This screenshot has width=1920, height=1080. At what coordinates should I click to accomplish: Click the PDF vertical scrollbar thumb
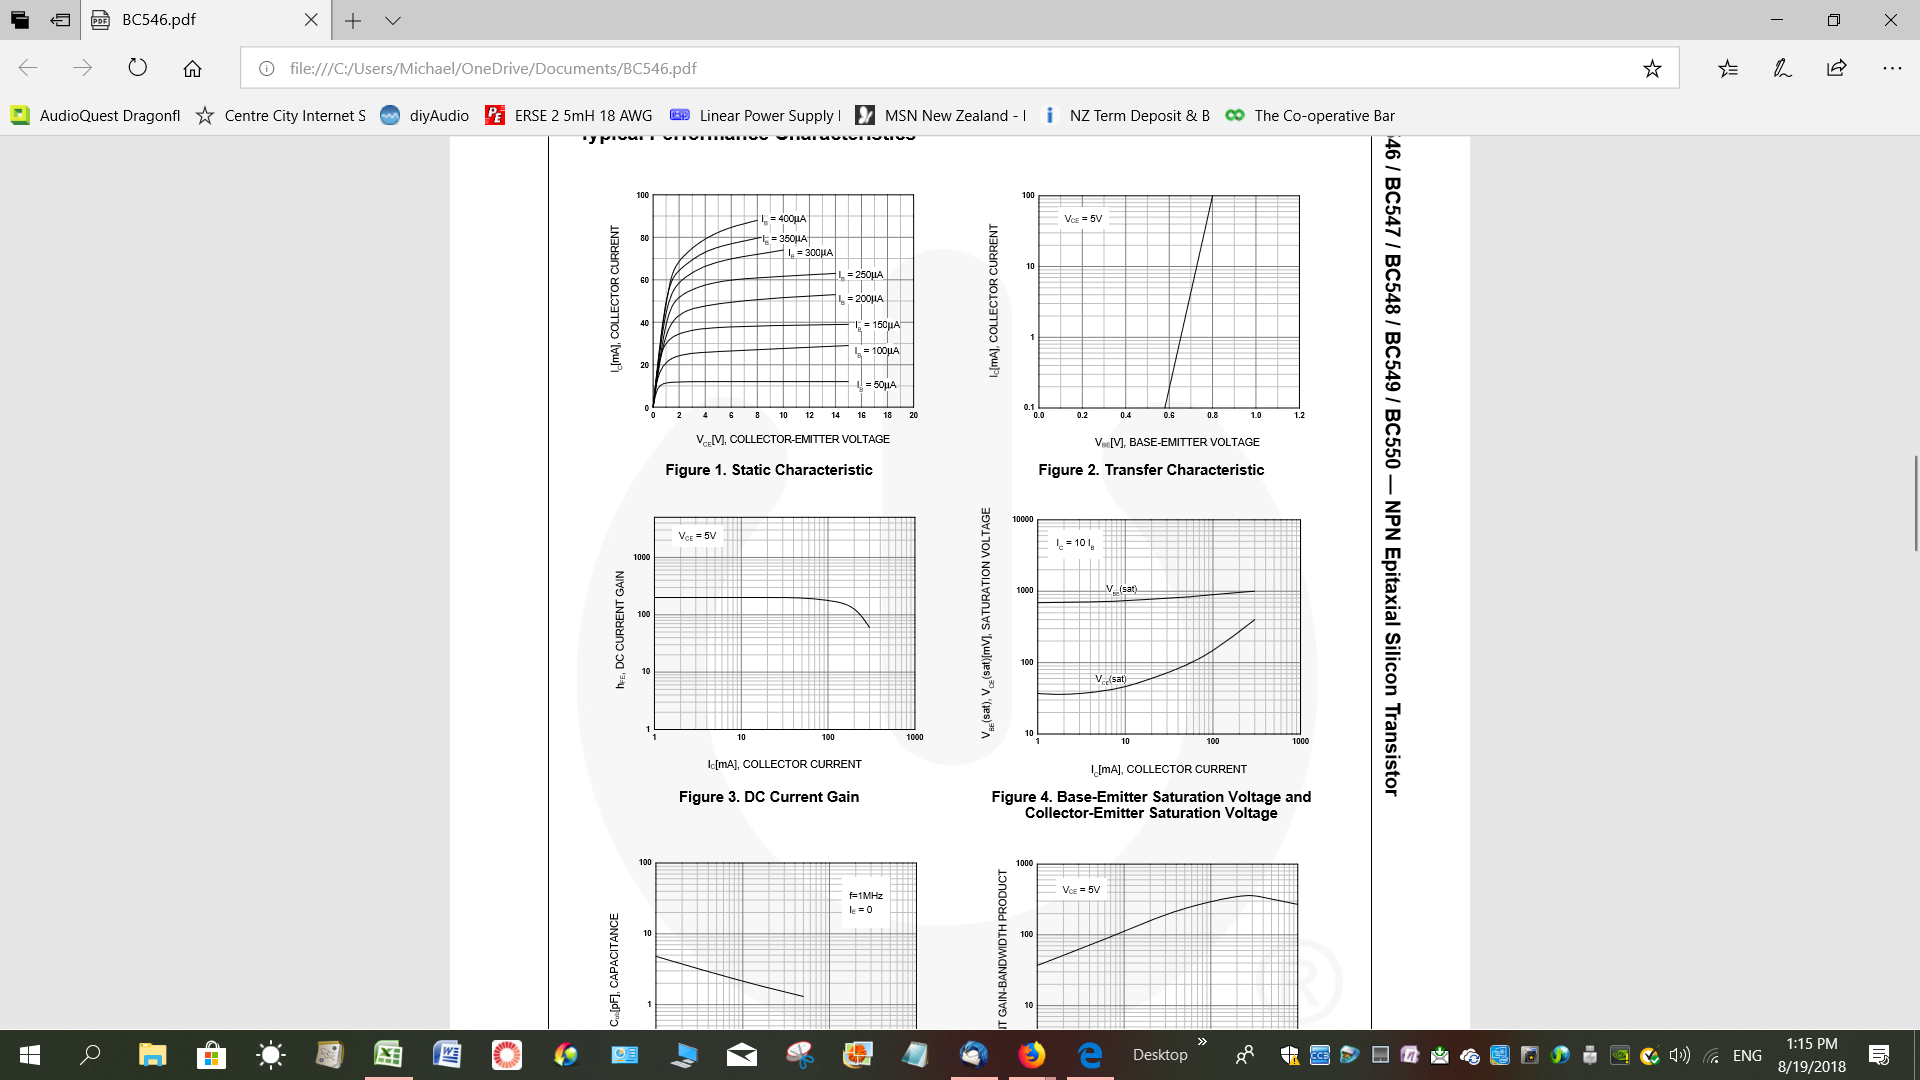[x=1915, y=503]
